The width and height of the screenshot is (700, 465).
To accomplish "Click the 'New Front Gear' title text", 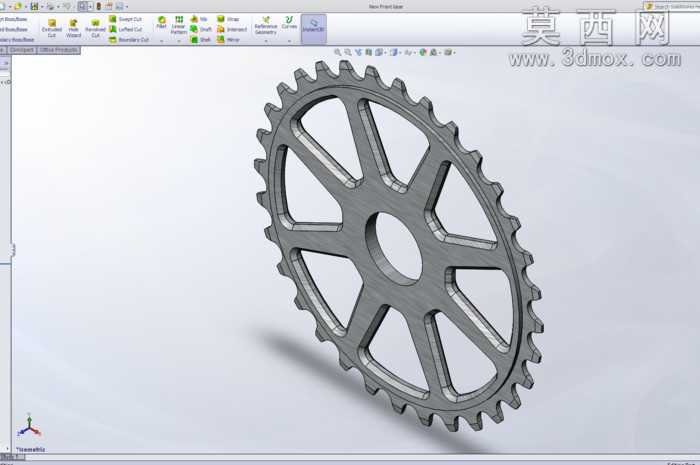I will tap(386, 6).
